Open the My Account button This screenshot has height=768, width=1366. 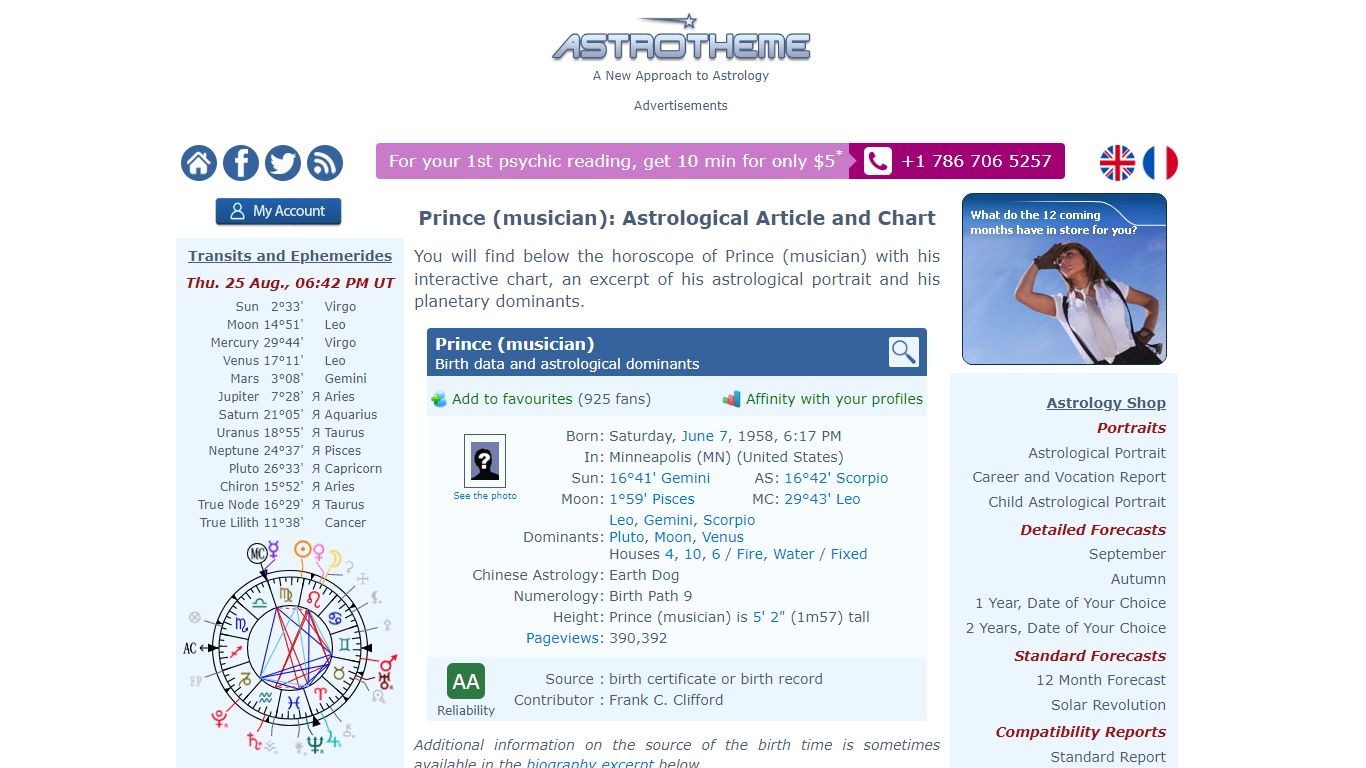pyautogui.click(x=278, y=211)
